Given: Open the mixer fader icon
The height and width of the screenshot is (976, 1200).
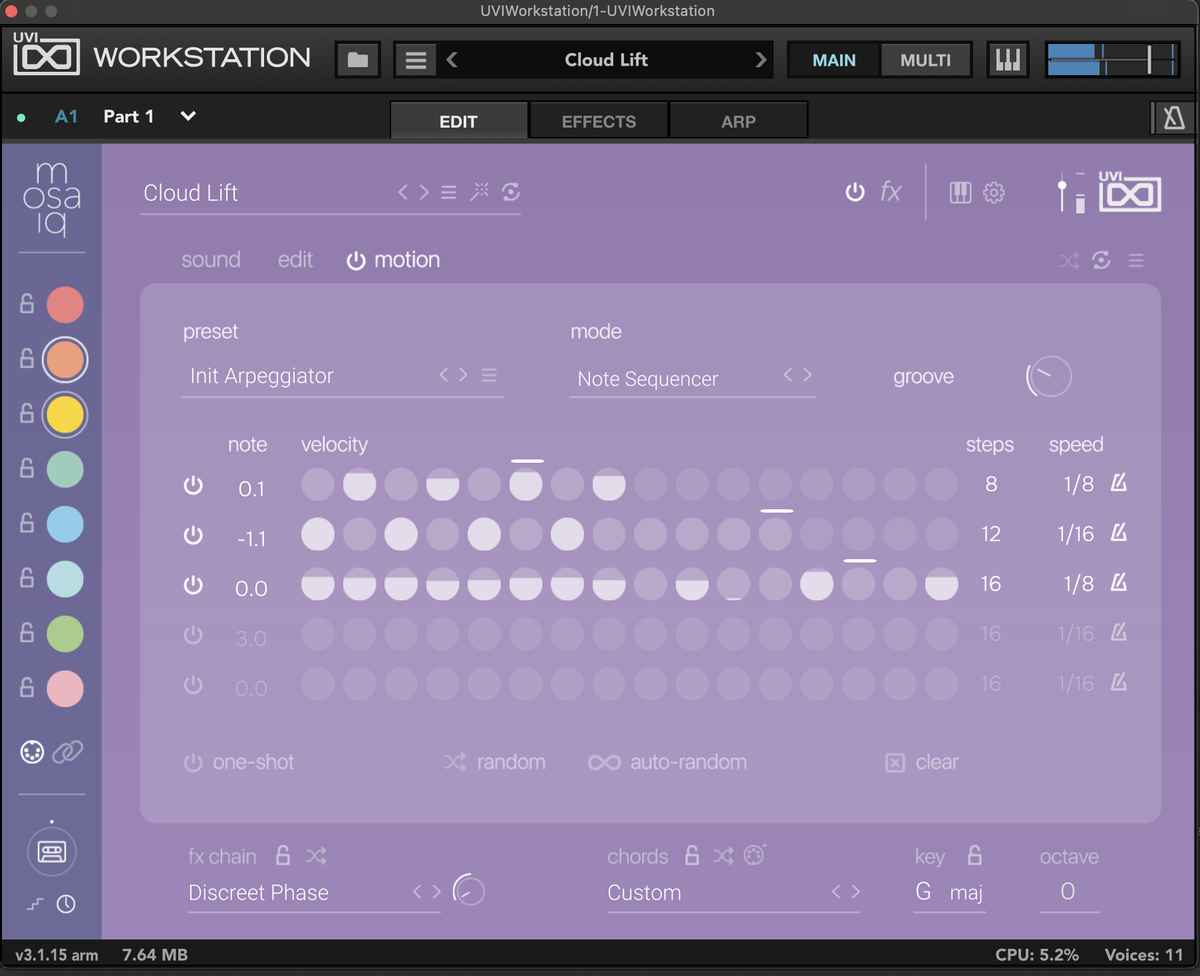Looking at the screenshot, I should click(1071, 192).
